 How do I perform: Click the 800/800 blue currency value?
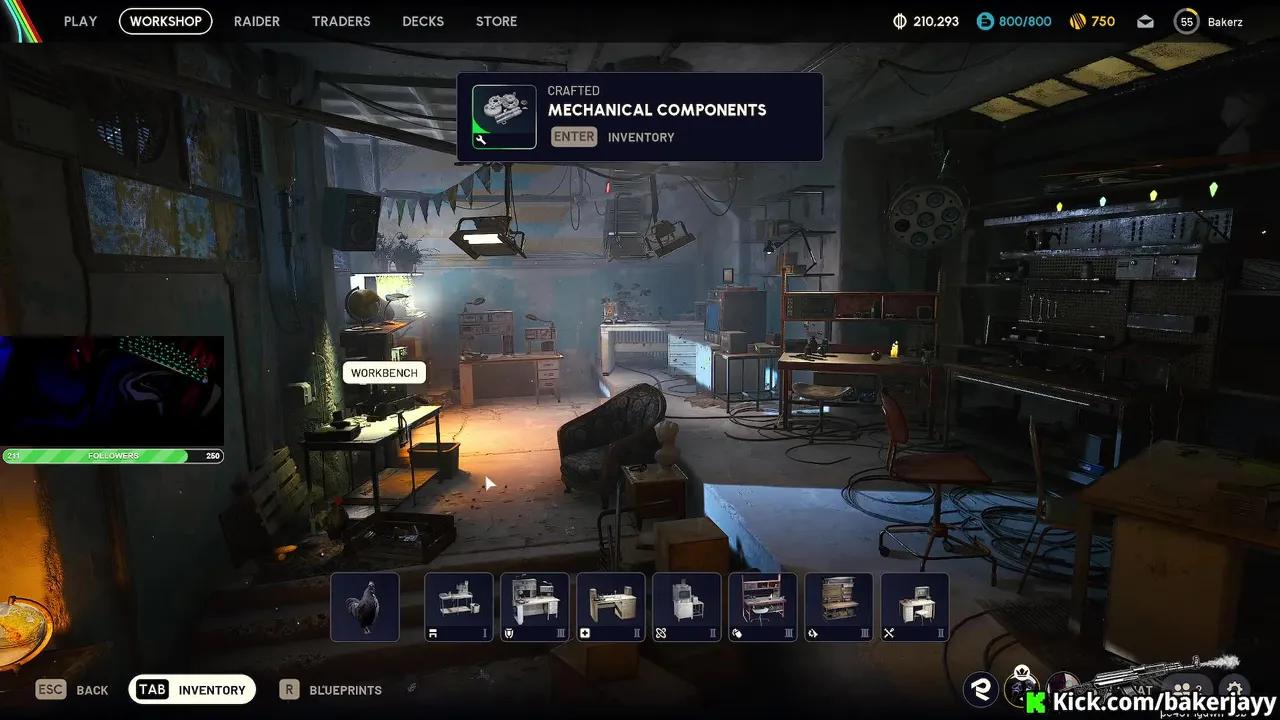pyautogui.click(x=1025, y=21)
